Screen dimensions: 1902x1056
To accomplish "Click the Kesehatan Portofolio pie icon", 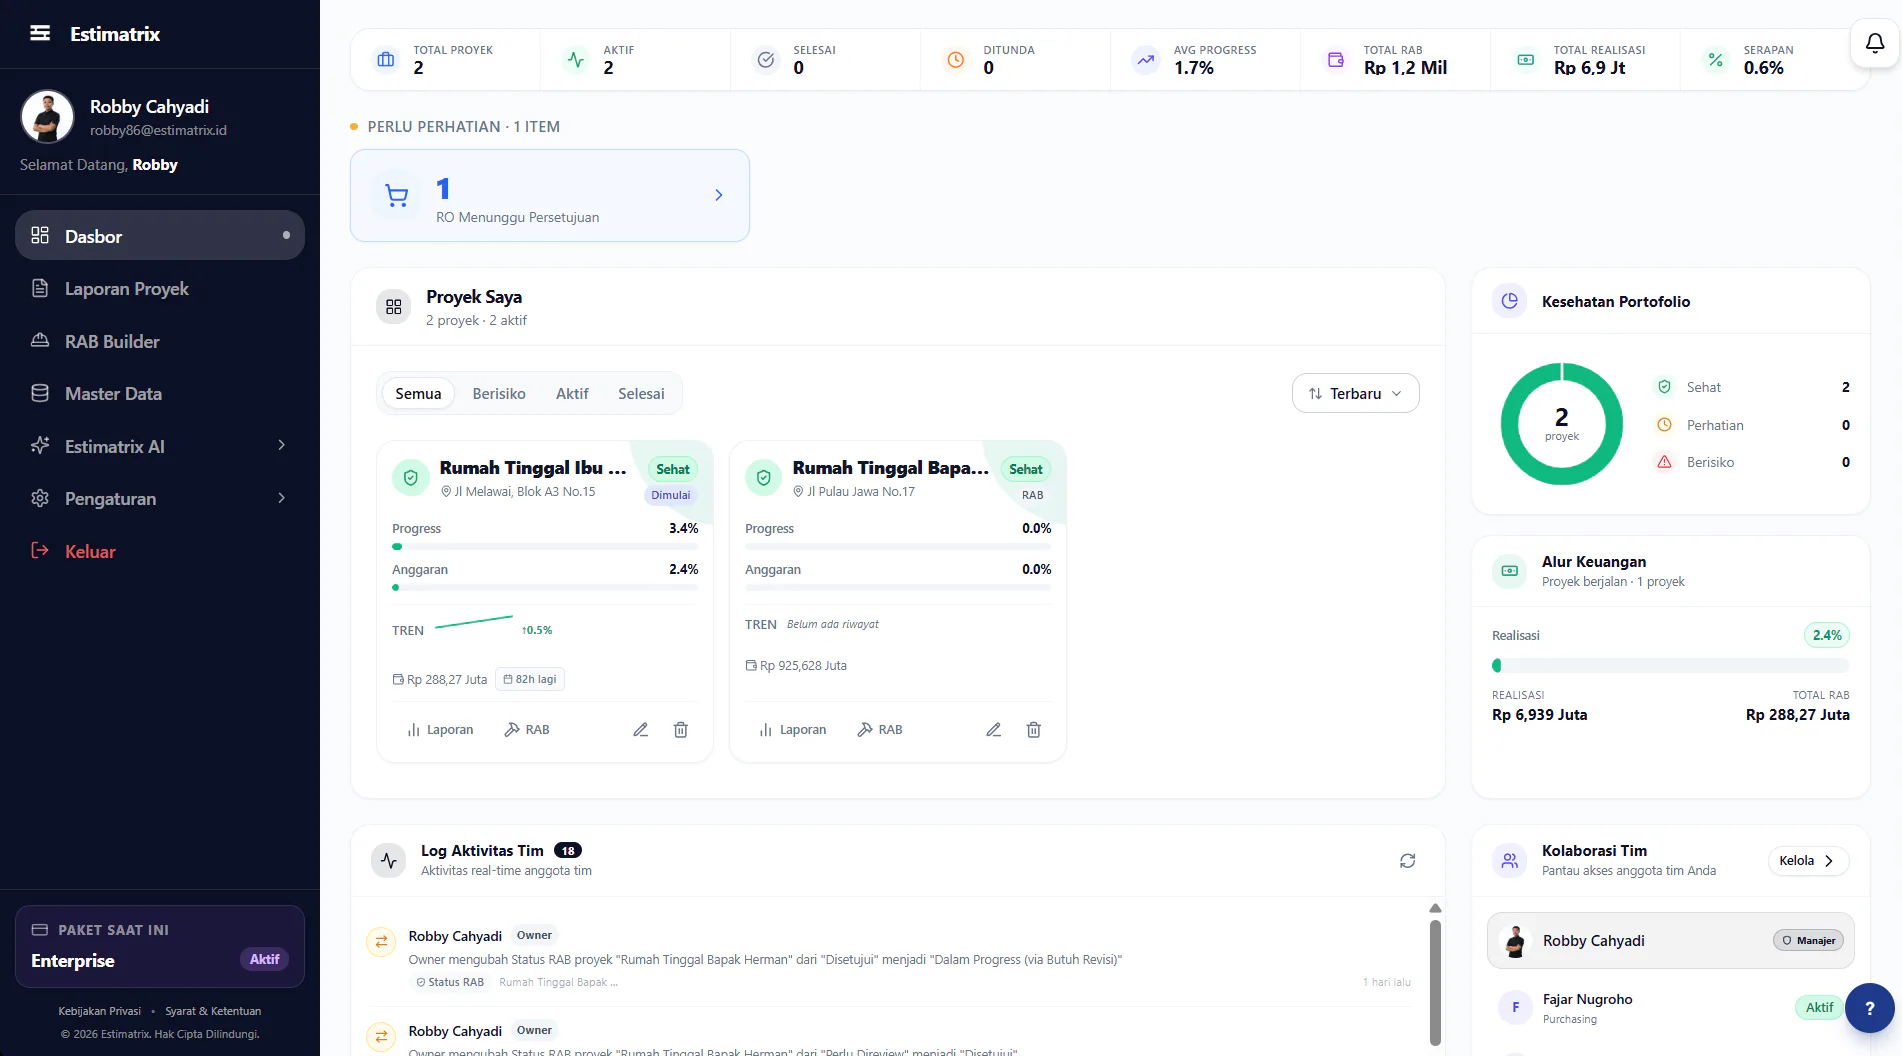I will click(x=1510, y=300).
